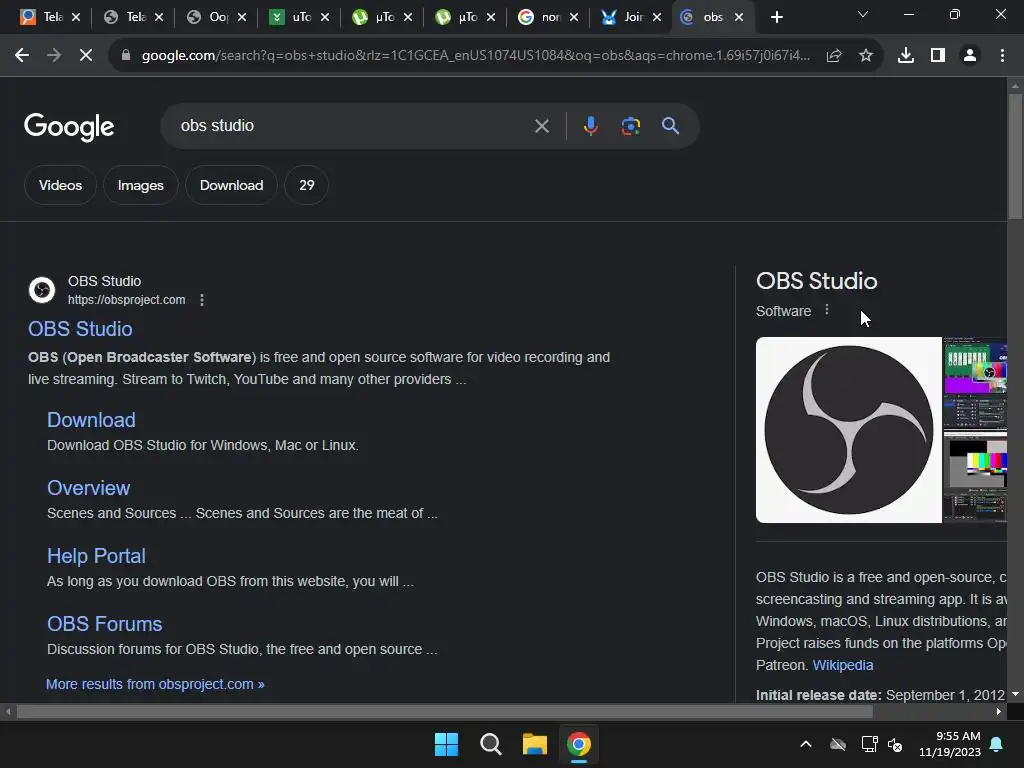
Task: Open the Chrome three-dot menu
Action: point(1002,56)
